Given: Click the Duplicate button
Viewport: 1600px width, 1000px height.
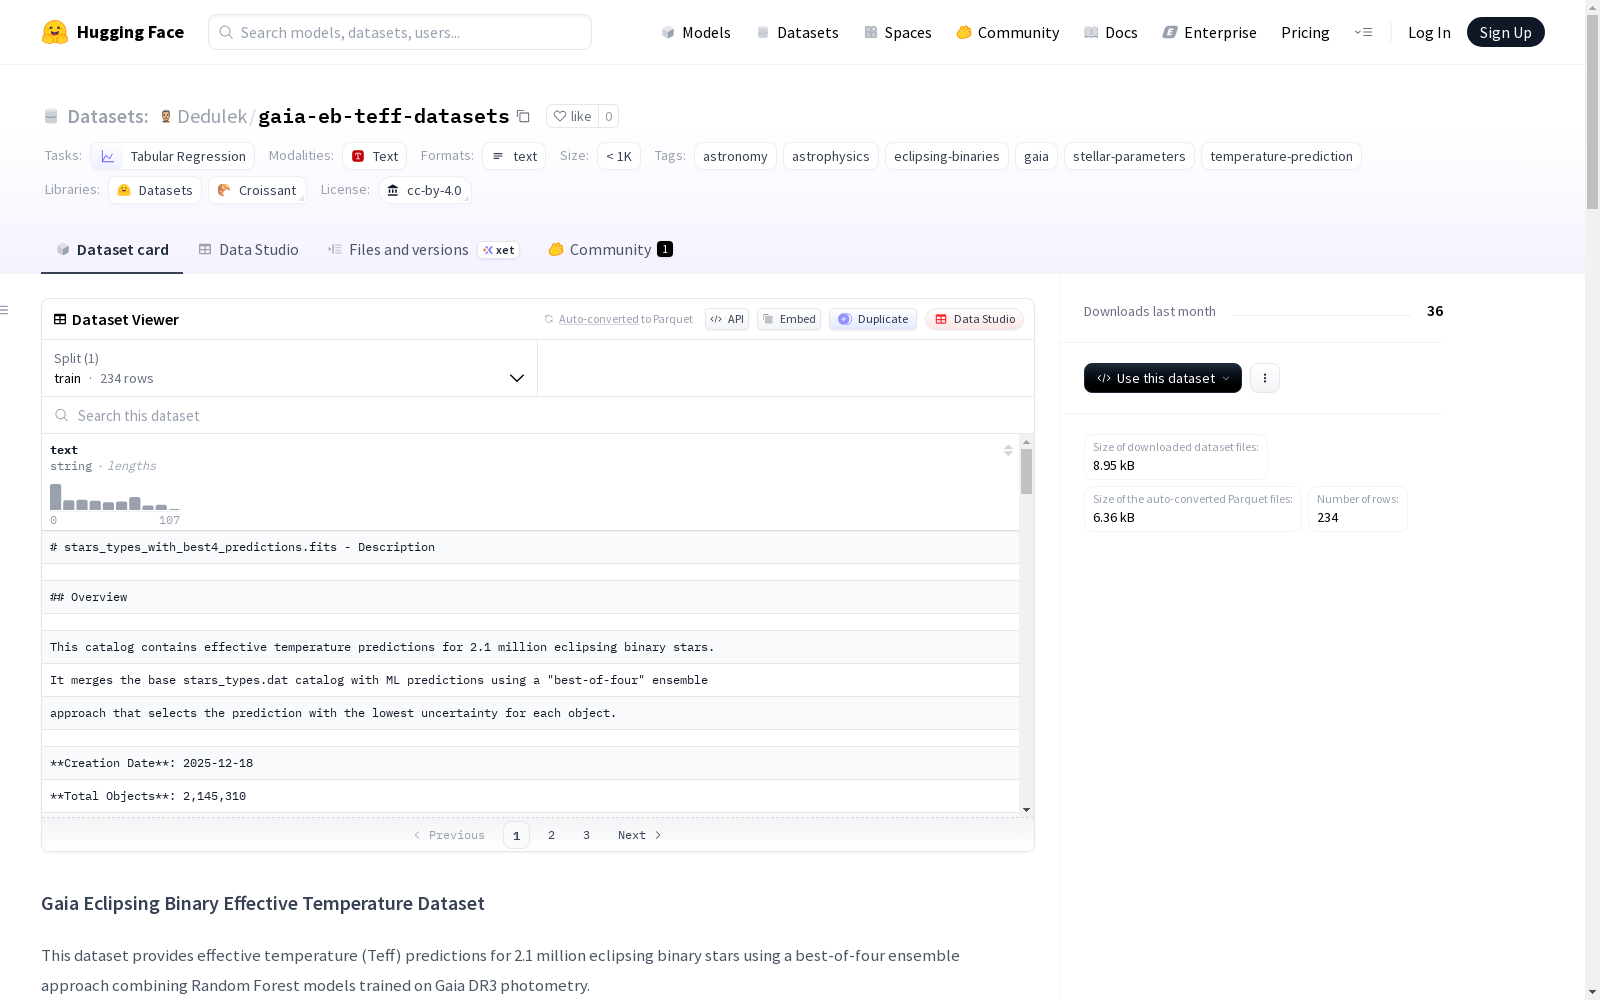Looking at the screenshot, I should point(873,319).
